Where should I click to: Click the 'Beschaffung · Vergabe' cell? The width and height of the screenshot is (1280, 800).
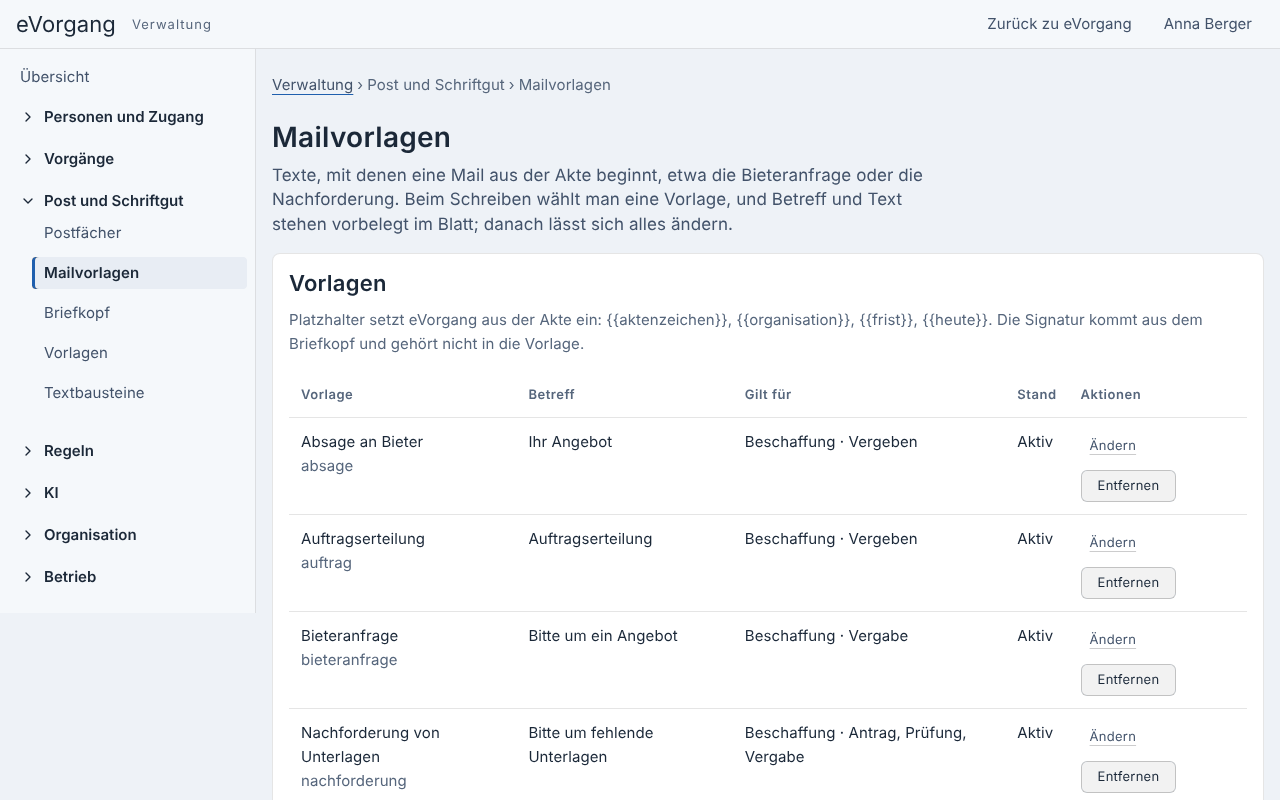(x=826, y=636)
